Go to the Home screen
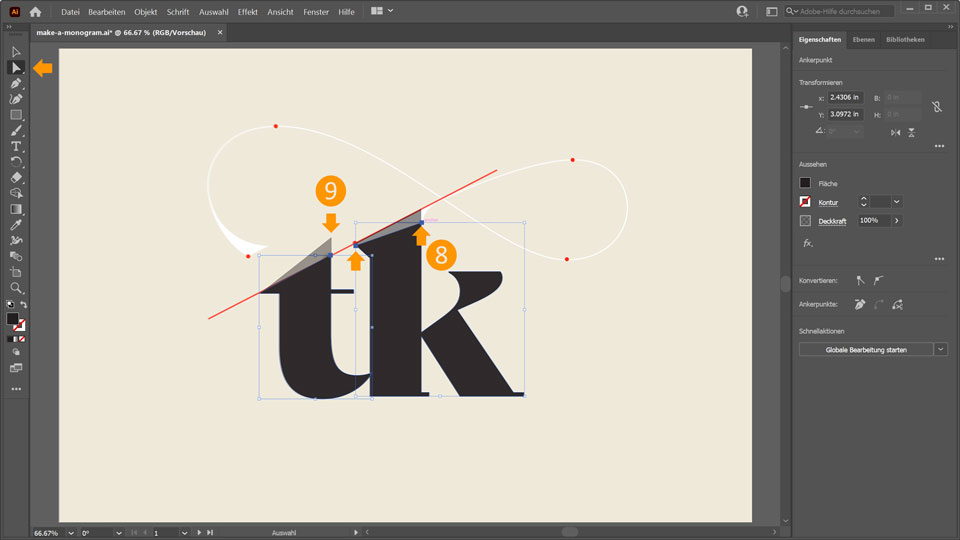Viewport: 960px width, 540px height. tap(36, 12)
